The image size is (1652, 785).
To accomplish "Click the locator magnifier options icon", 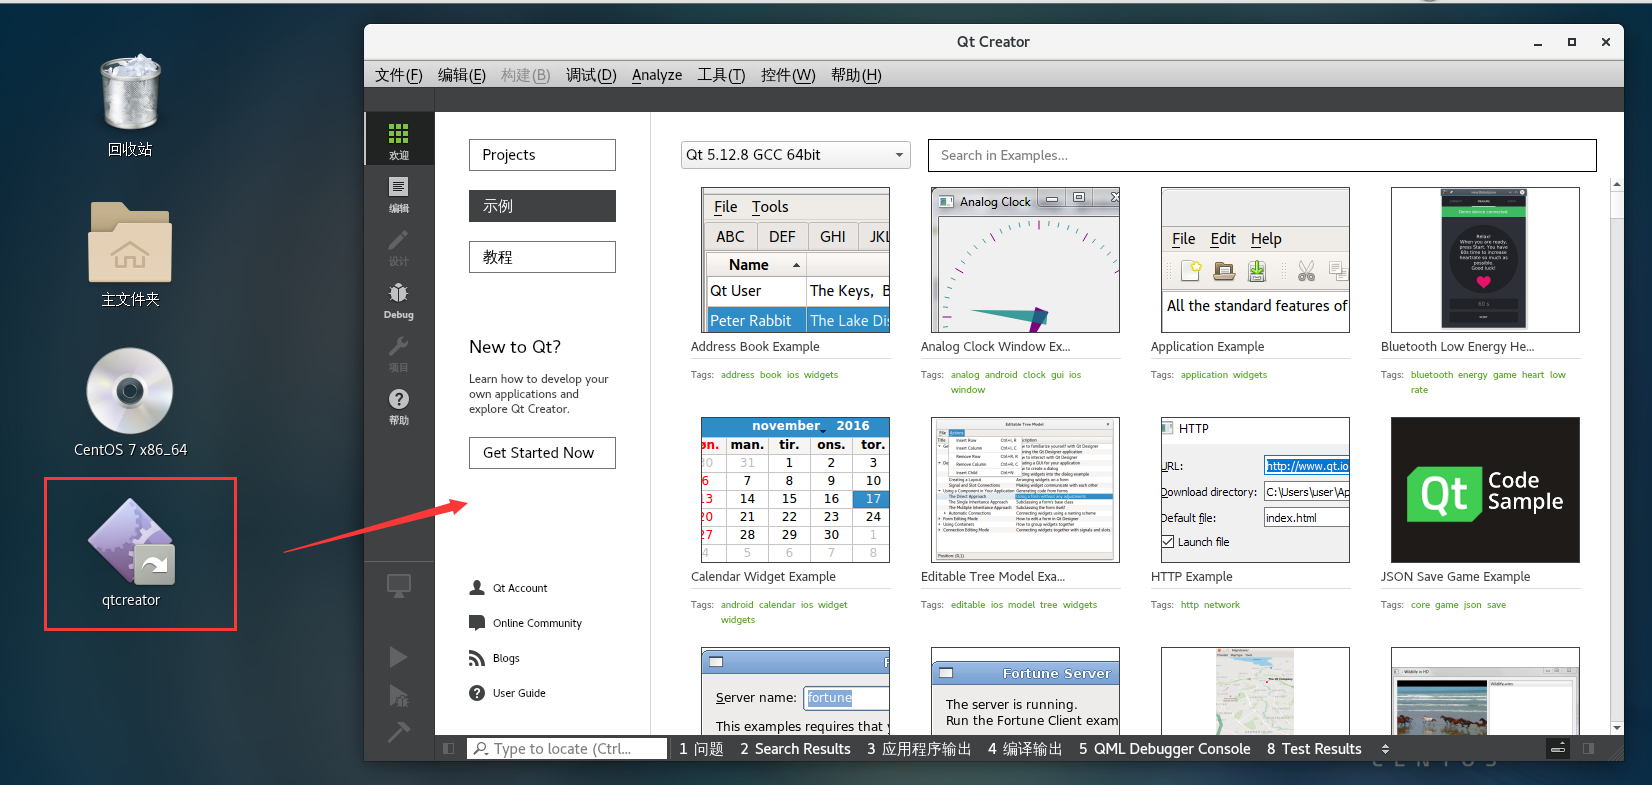I will point(481,748).
